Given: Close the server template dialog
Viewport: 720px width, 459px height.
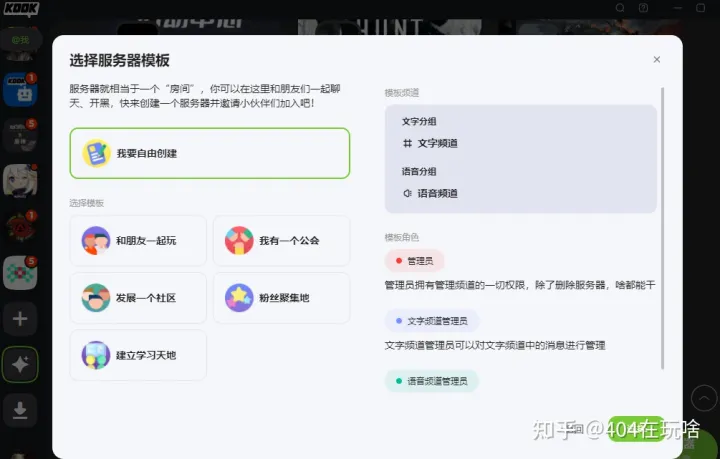Looking at the screenshot, I should (657, 59).
